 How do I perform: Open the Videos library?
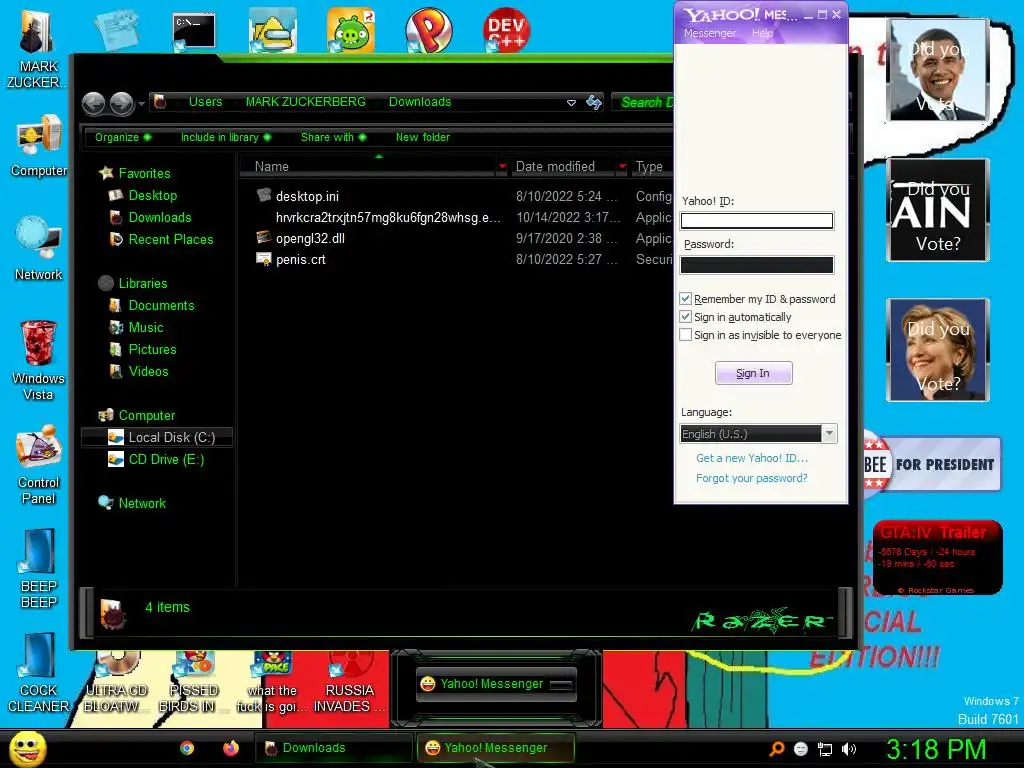(x=148, y=372)
